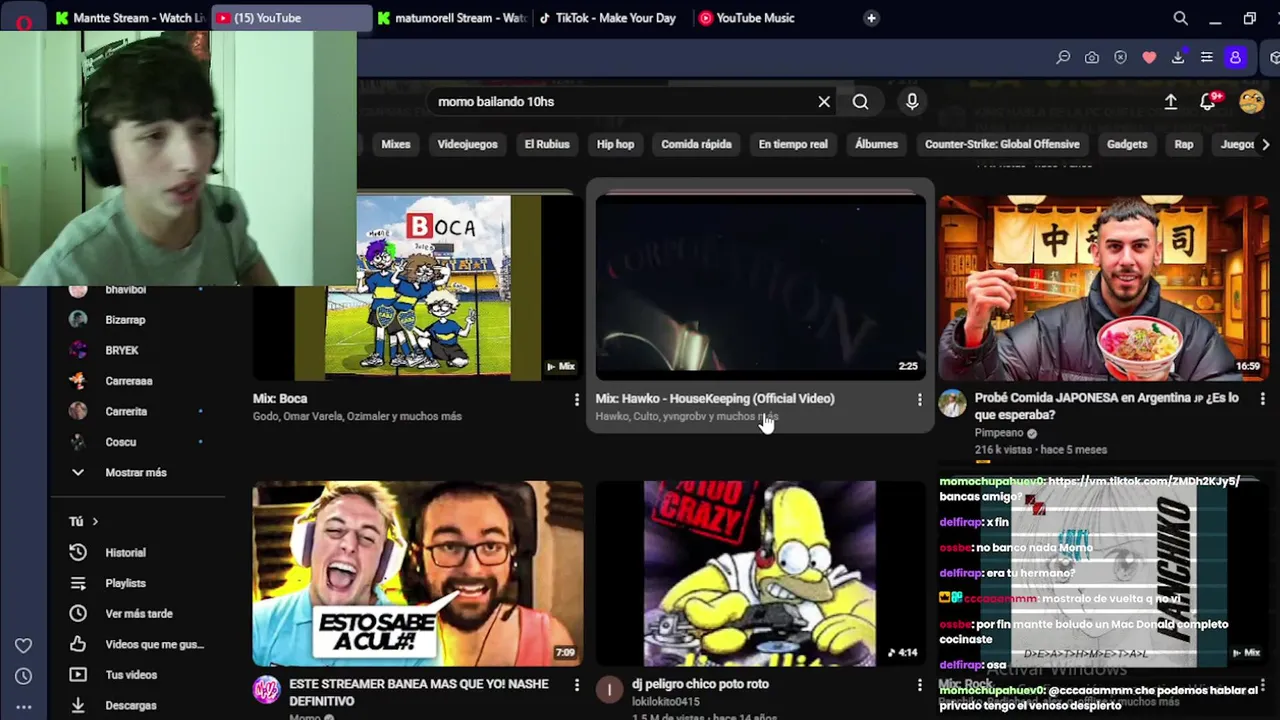This screenshot has height=720, width=1280.
Task: Play the ESTO SABE A CUL thumbnail
Action: coord(418,574)
